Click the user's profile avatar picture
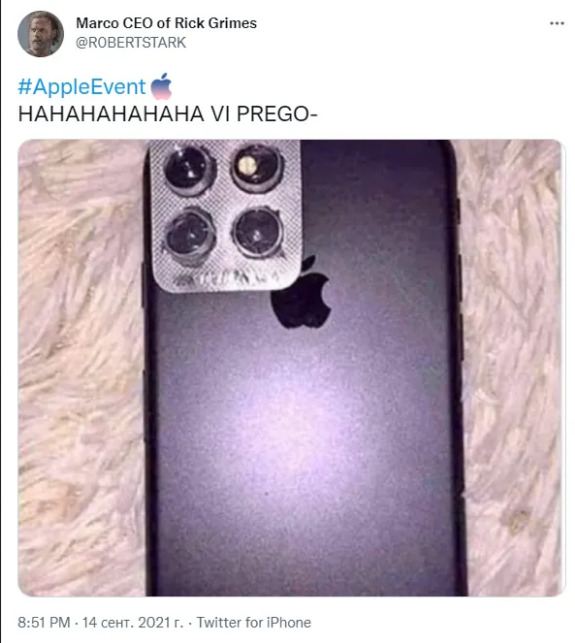This screenshot has height=643, width=575. tap(40, 34)
